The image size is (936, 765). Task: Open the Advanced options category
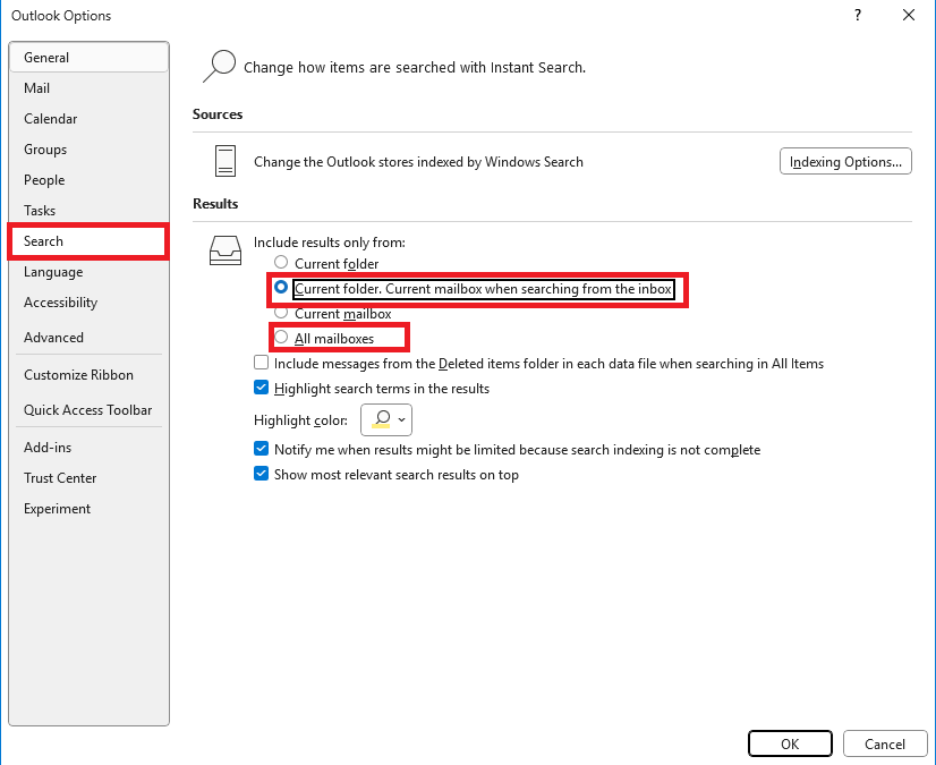click(x=89, y=337)
